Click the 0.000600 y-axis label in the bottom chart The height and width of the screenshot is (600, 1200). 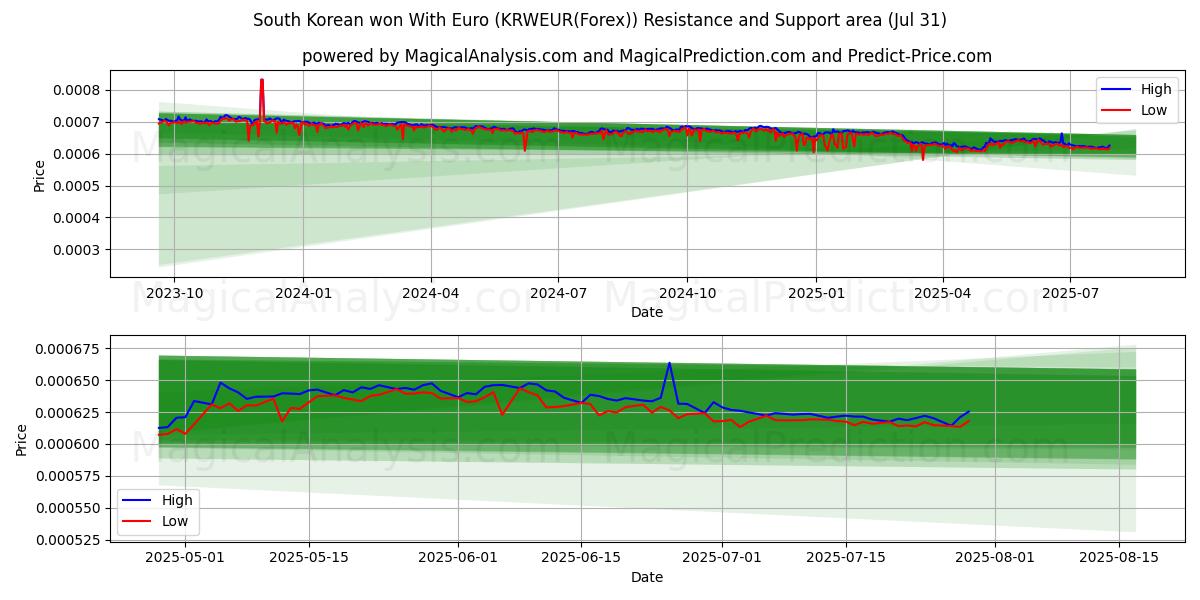coord(67,445)
